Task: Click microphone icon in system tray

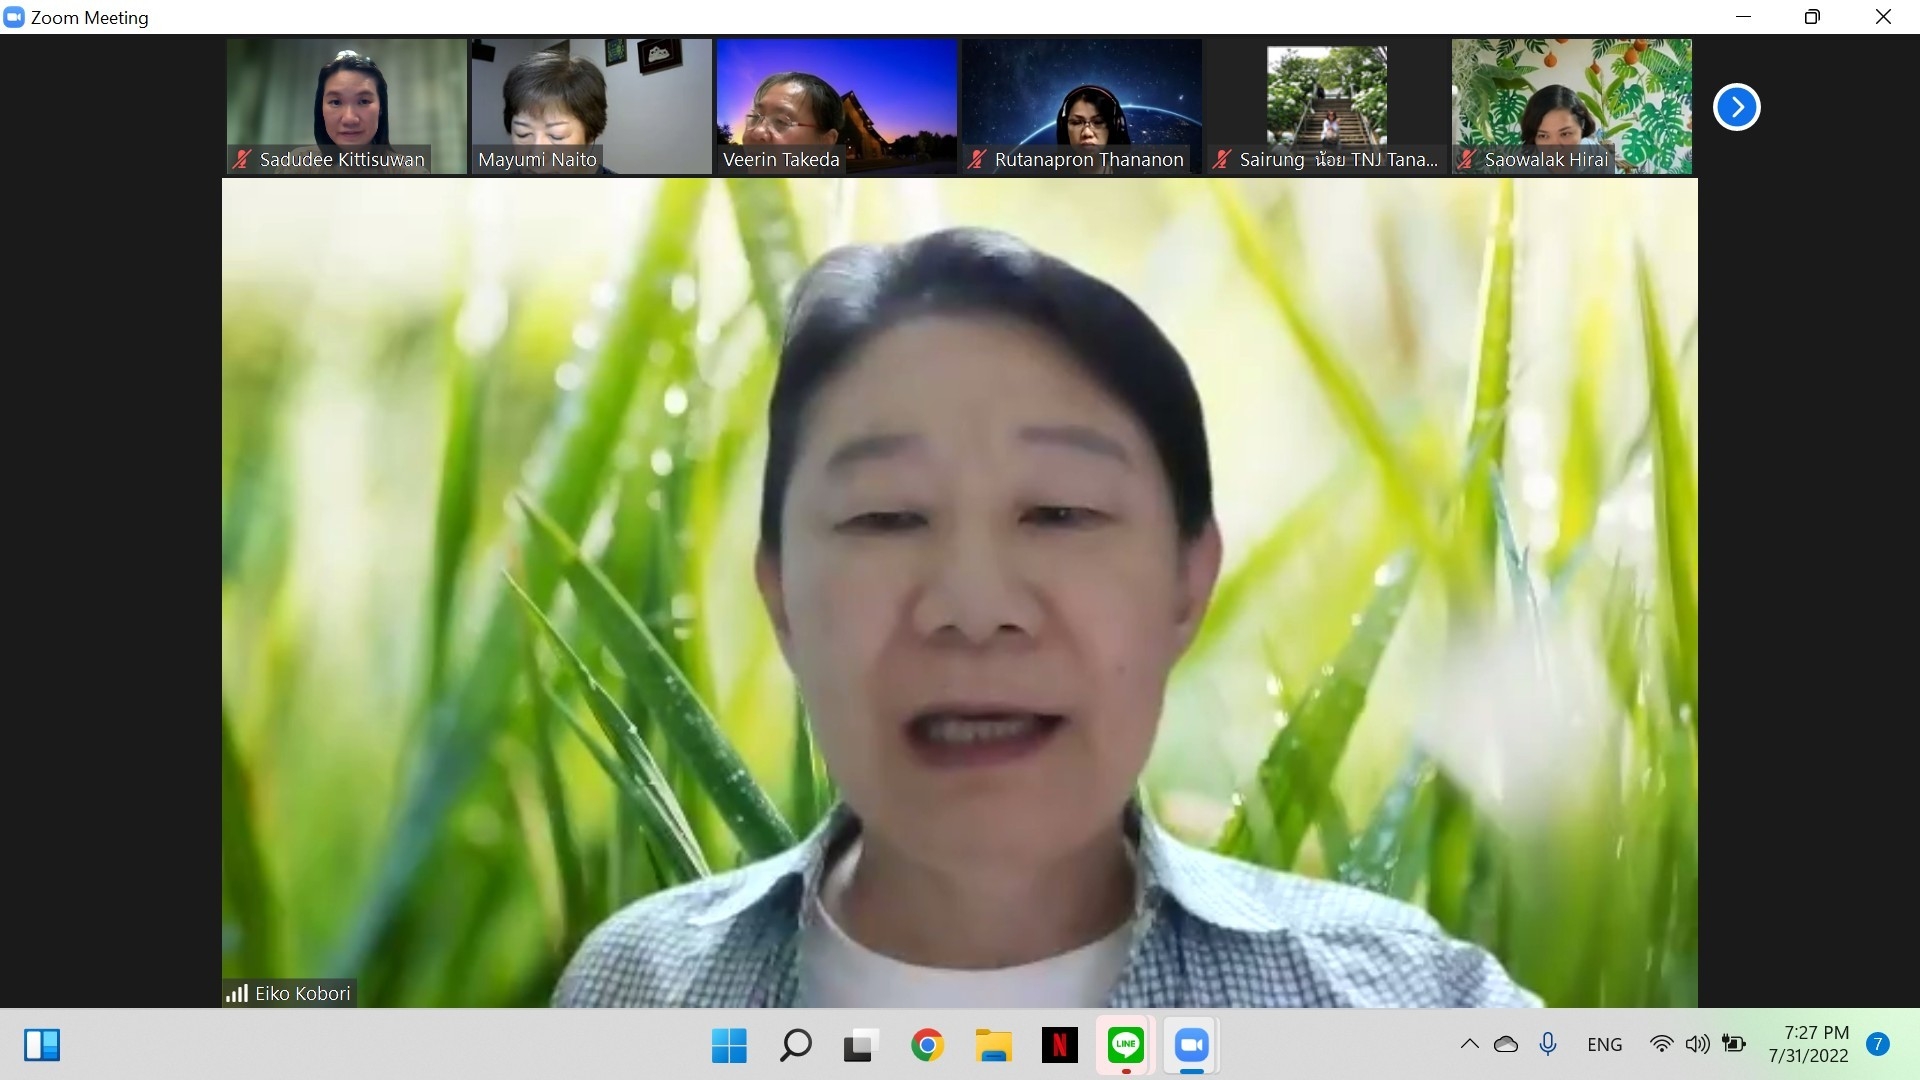Action: pyautogui.click(x=1548, y=1044)
